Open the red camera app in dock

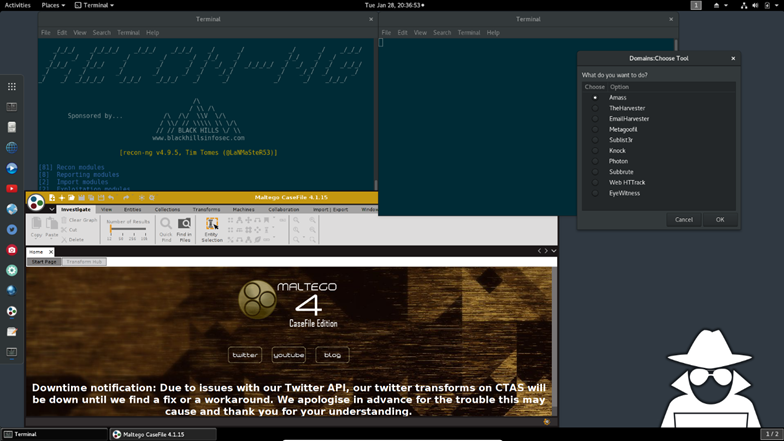point(12,250)
